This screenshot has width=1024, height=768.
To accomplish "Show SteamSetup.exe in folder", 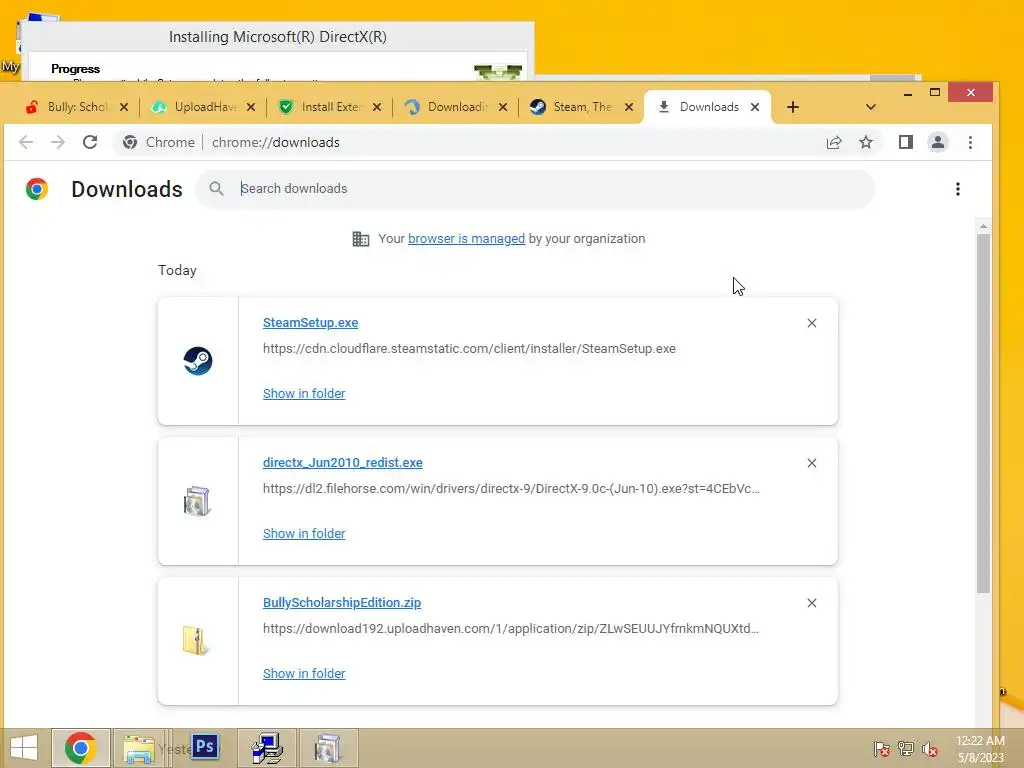I will click(304, 394).
